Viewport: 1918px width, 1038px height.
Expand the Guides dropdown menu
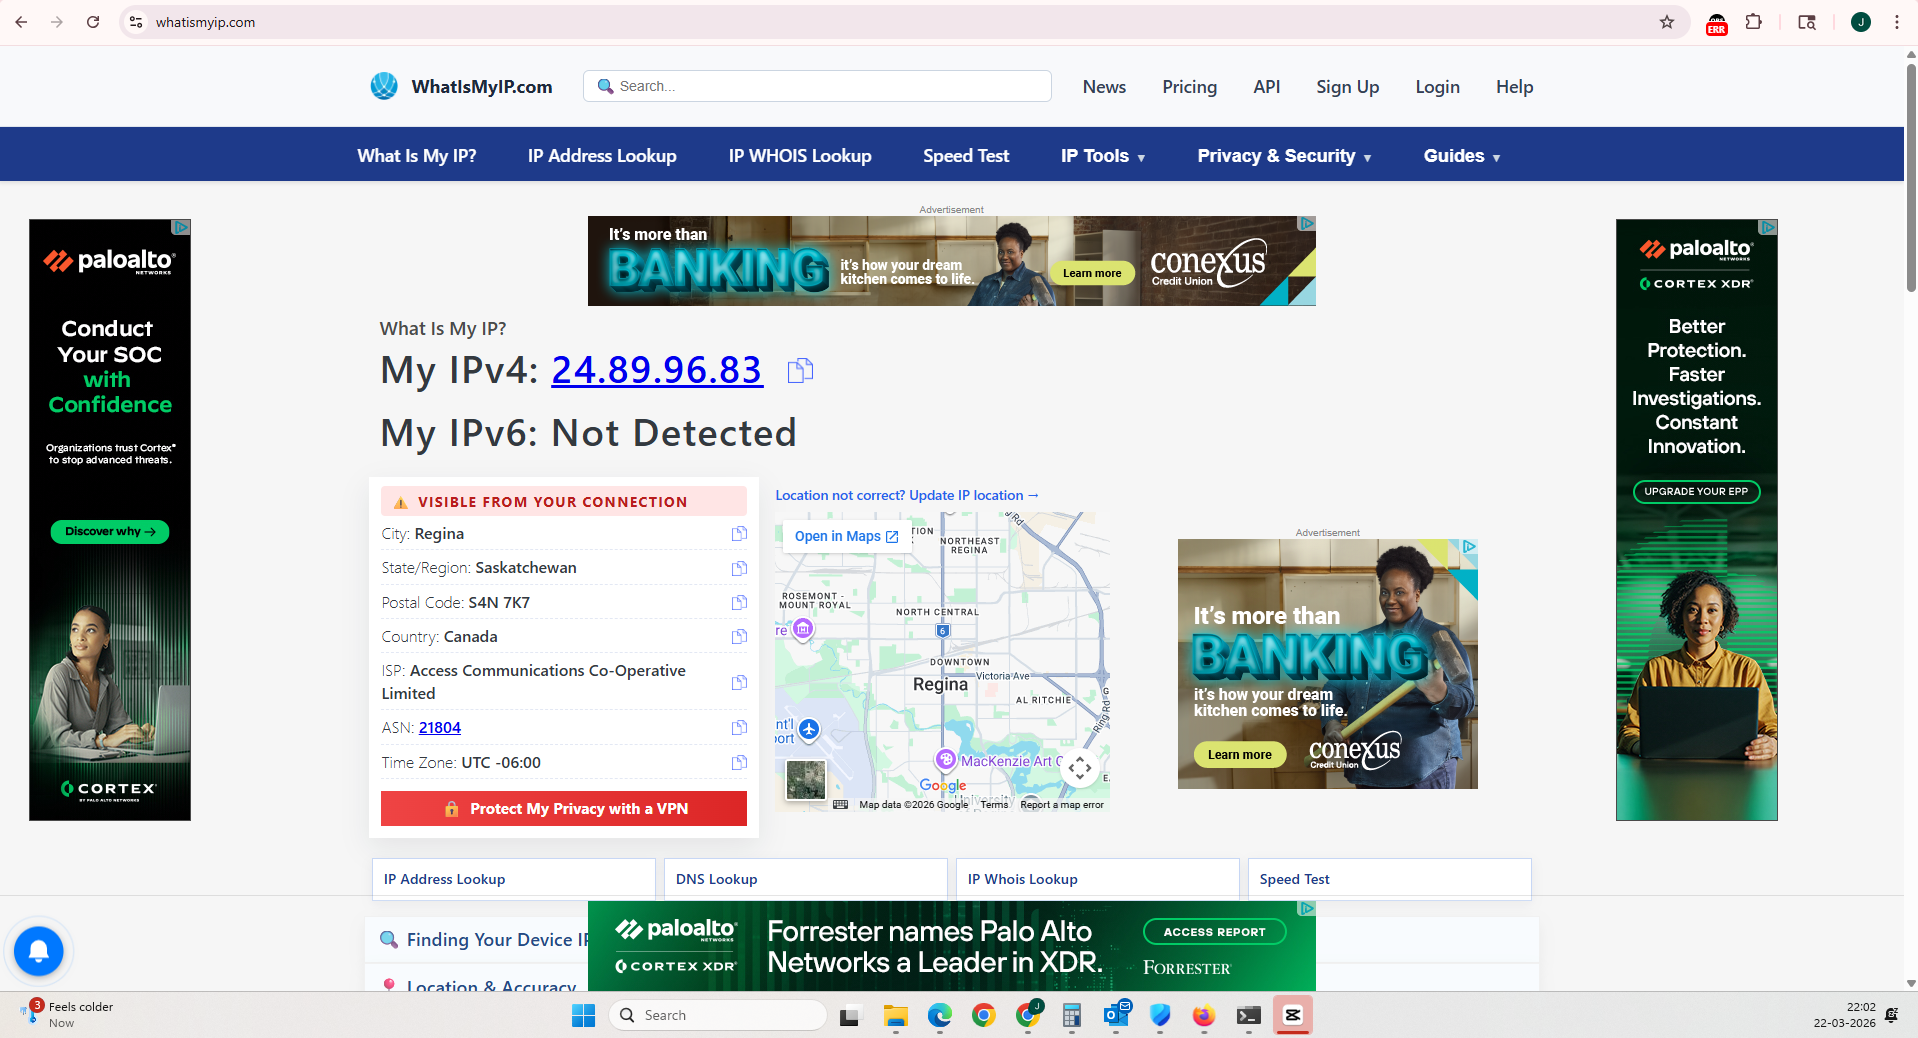coord(1461,156)
